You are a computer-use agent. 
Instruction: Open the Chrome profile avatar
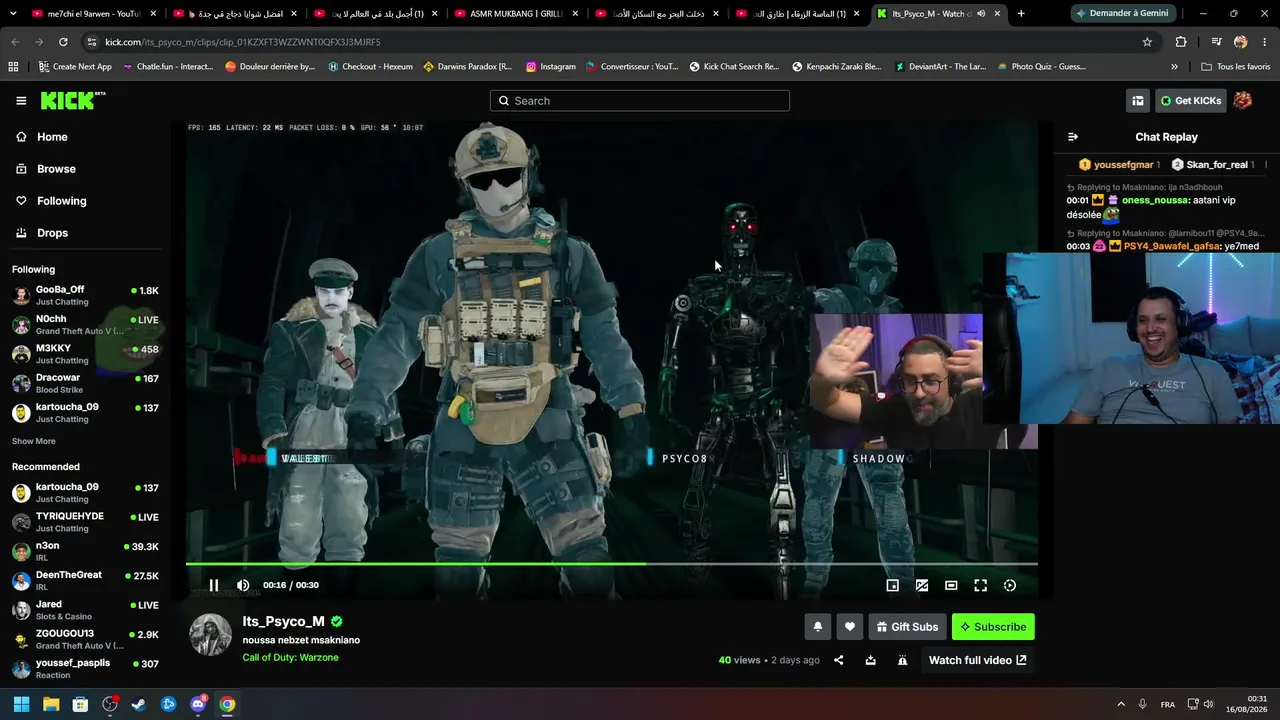(1241, 42)
